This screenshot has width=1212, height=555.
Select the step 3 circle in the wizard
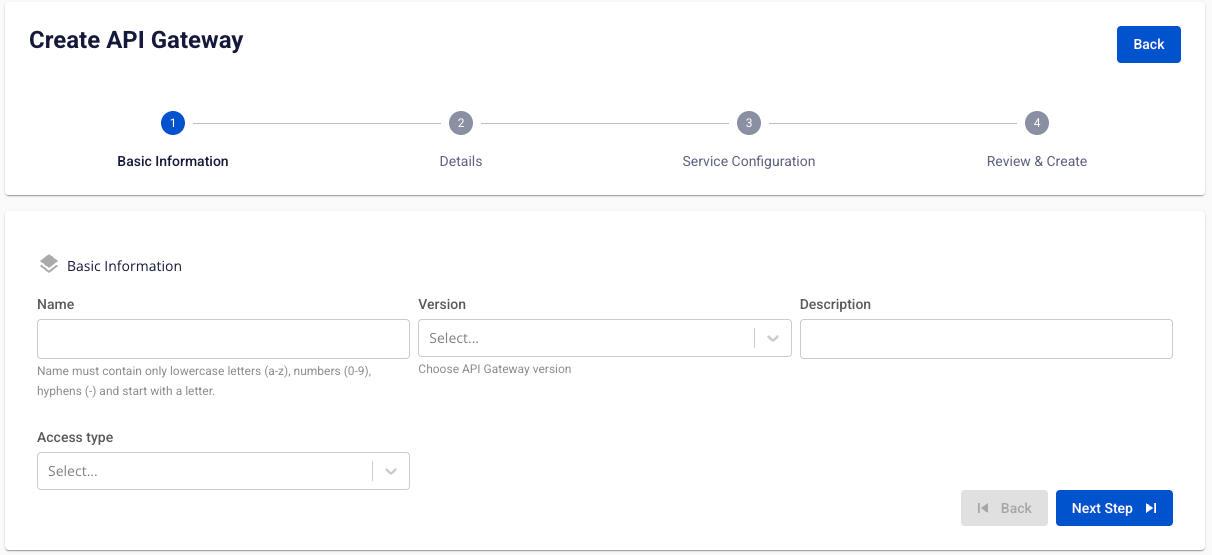click(x=748, y=123)
